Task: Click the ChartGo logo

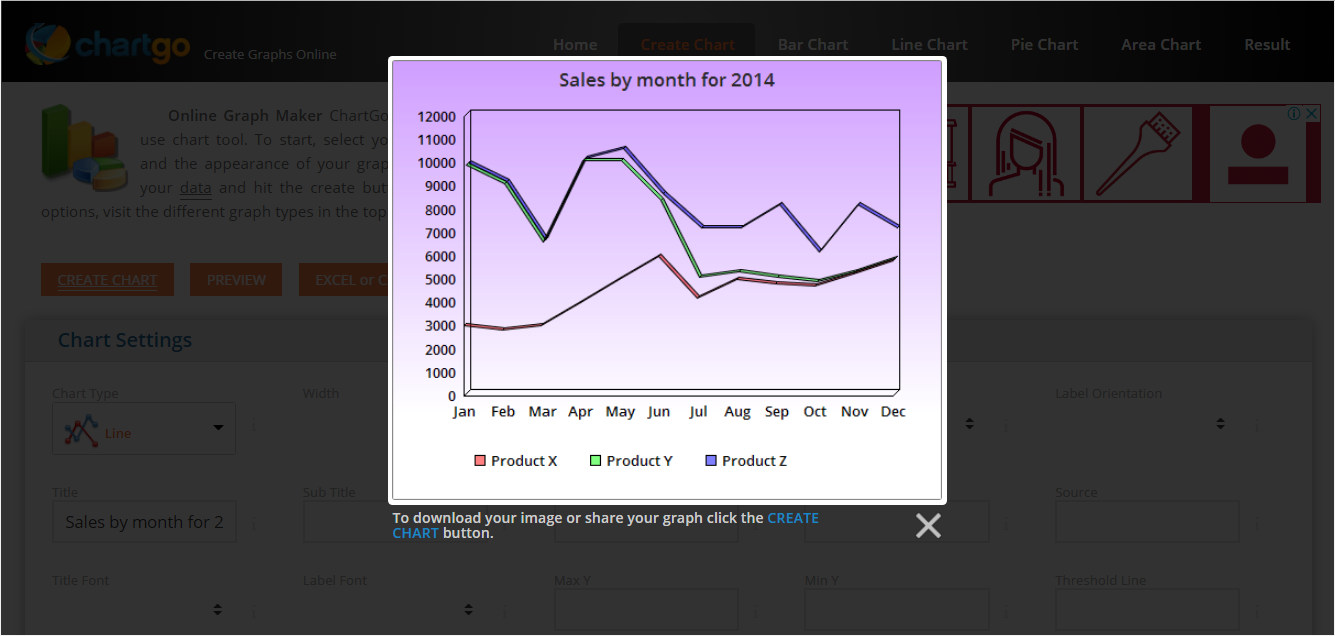Action: pos(108,43)
